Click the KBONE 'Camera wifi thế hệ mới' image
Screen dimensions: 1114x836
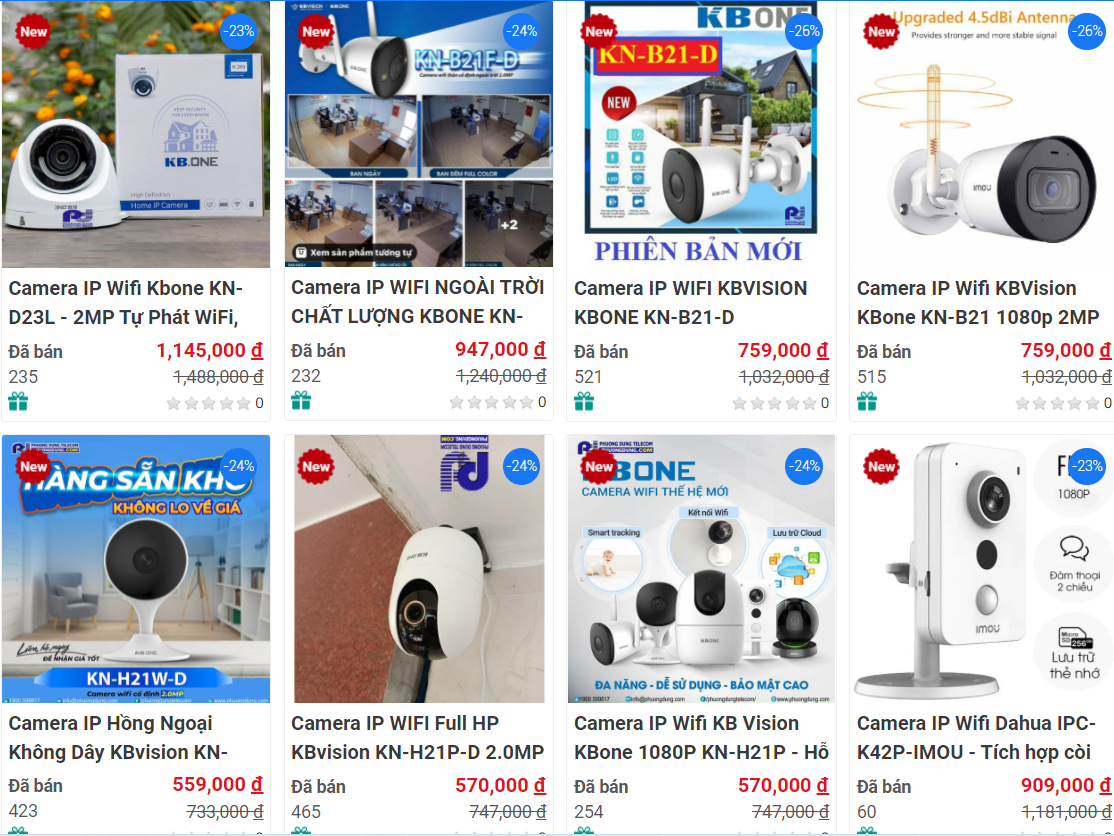pyautogui.click(x=701, y=569)
